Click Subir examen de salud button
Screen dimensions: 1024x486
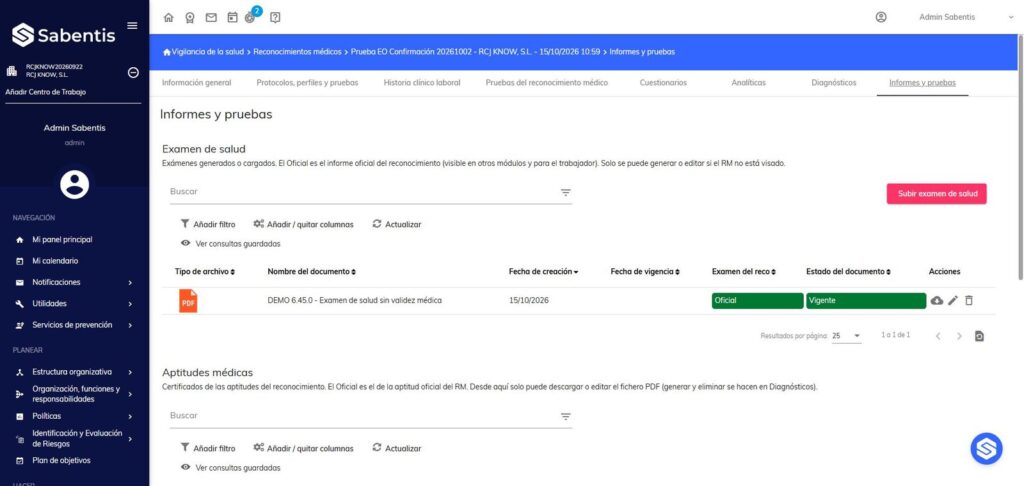936,194
